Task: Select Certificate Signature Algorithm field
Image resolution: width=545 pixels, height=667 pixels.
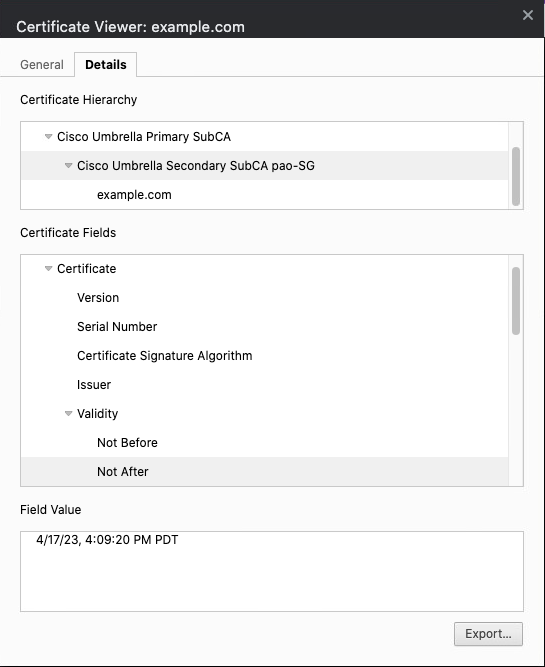Action: (x=165, y=356)
